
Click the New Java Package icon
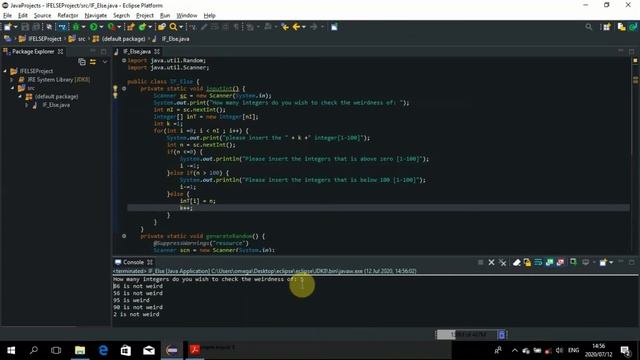click(x=131, y=27)
